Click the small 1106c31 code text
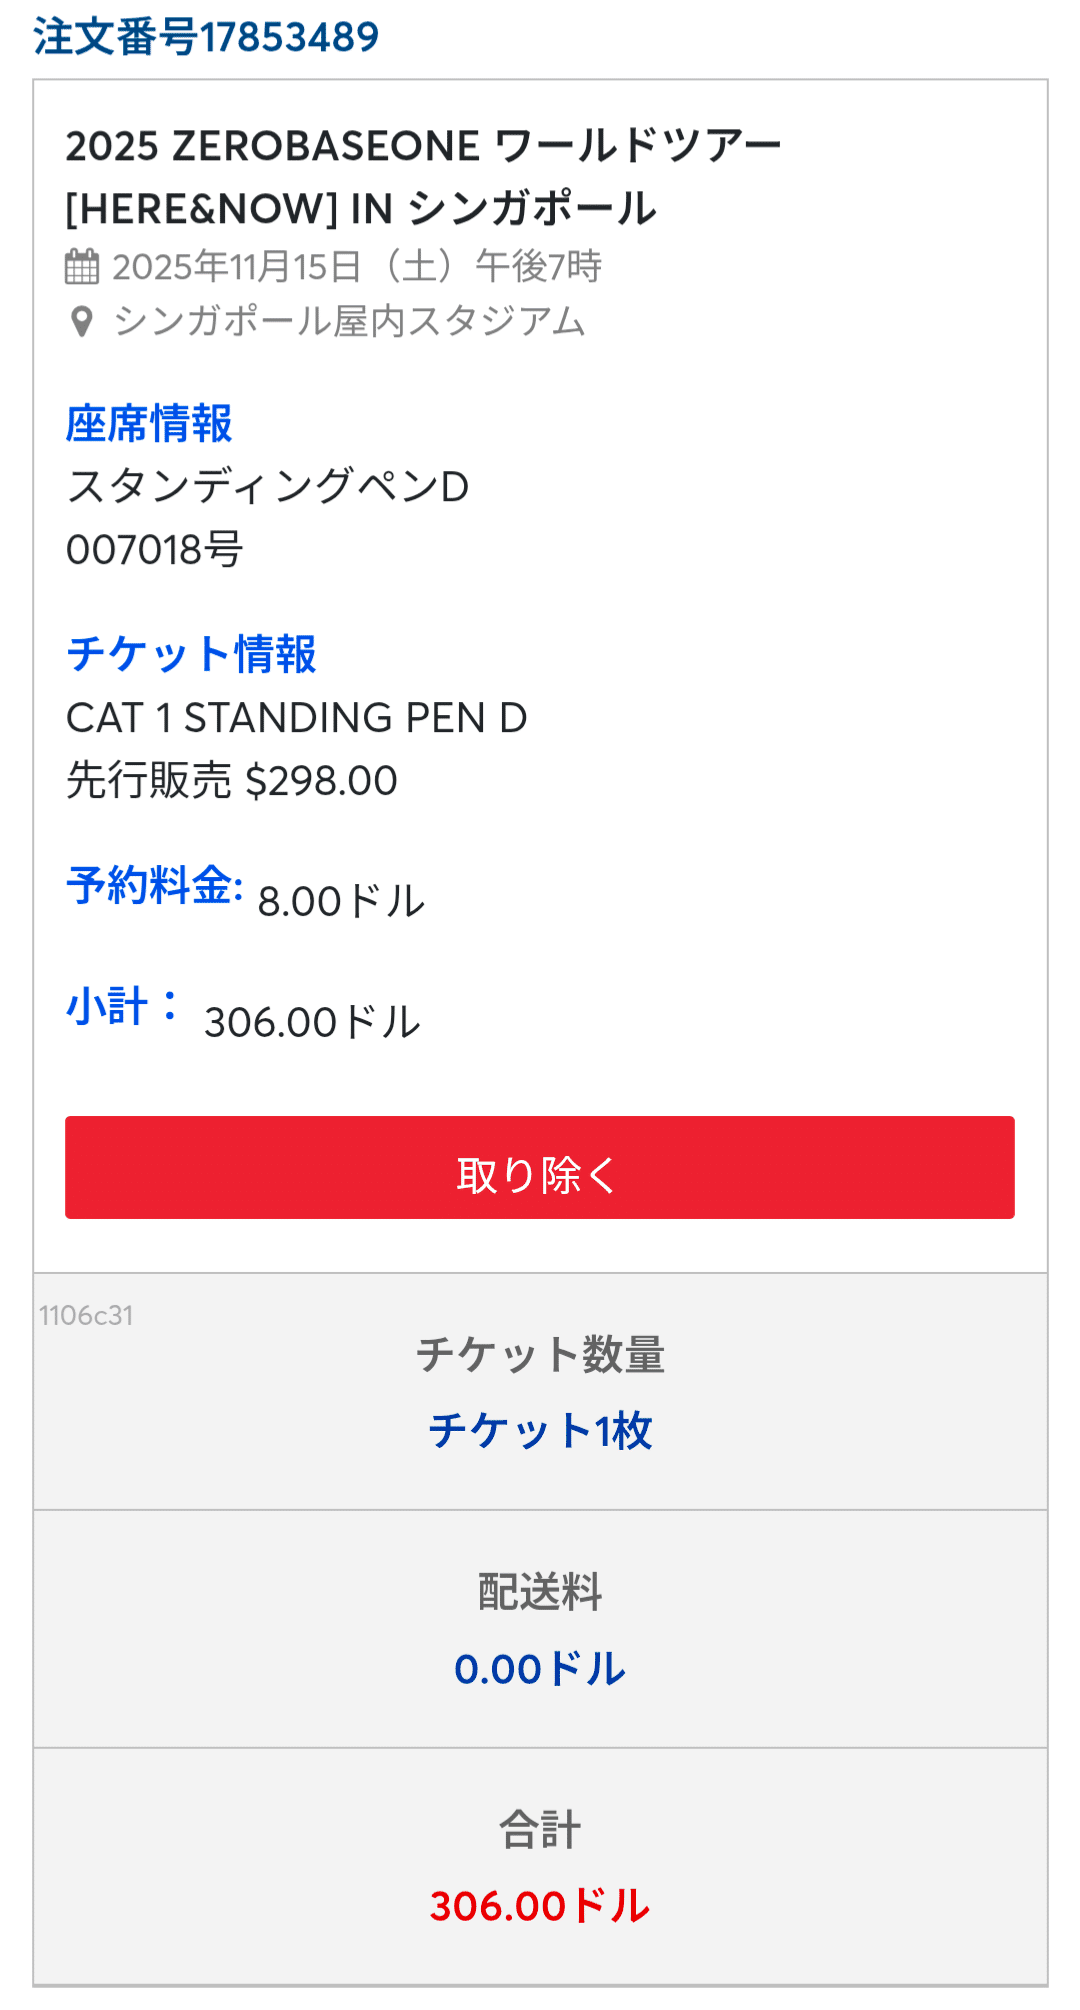 pos(86,1316)
